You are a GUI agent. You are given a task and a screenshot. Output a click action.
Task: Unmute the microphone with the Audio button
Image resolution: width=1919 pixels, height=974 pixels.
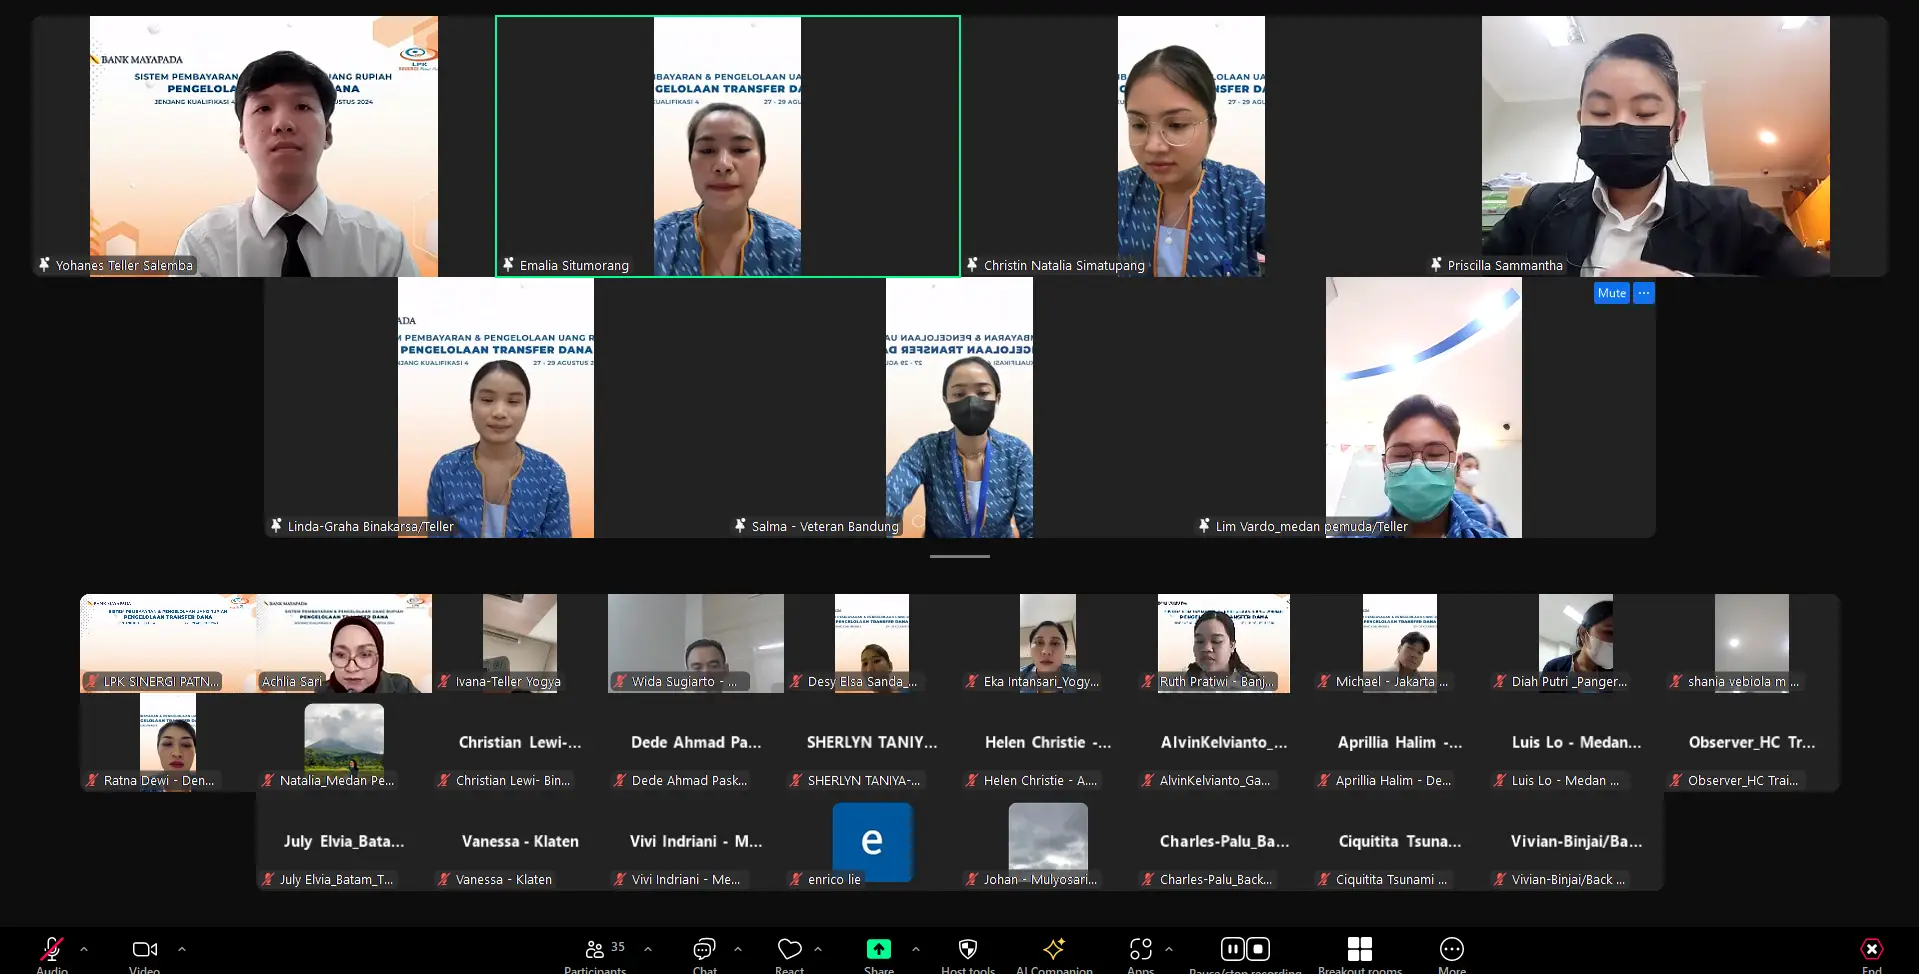click(52, 950)
